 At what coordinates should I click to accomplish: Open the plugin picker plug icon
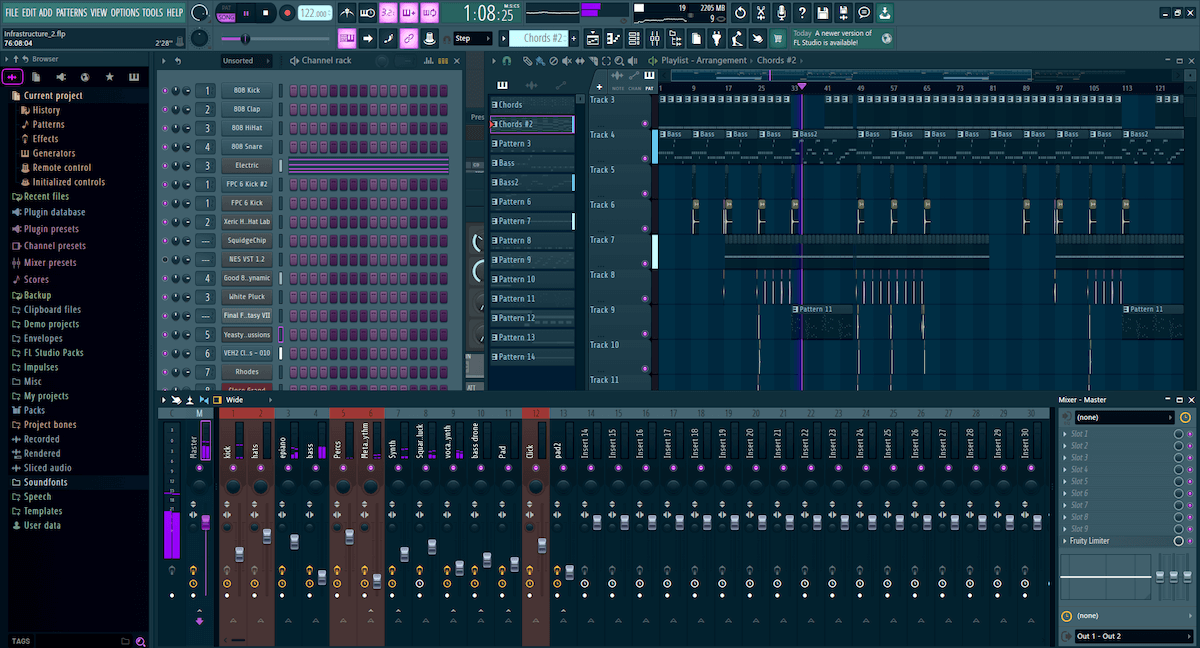pyautogui.click(x=716, y=39)
